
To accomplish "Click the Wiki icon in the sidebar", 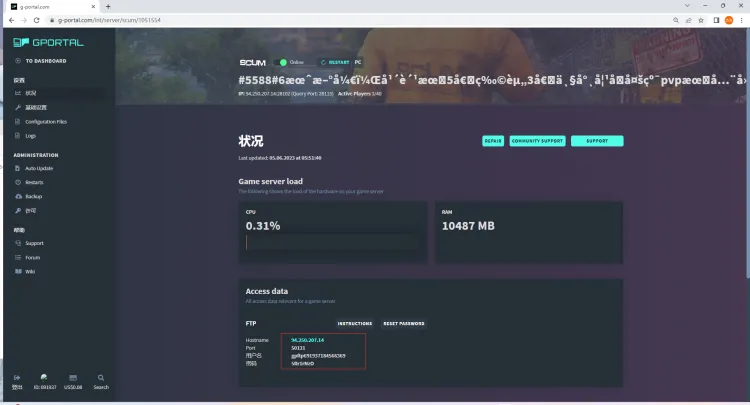I will tap(17, 271).
